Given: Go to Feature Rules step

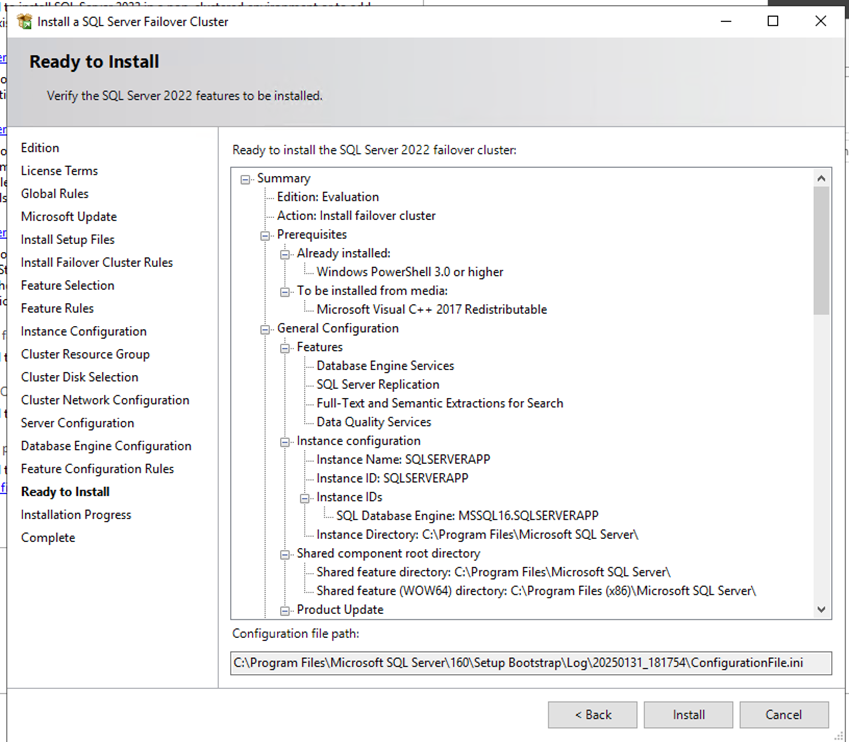Looking at the screenshot, I should point(57,308).
